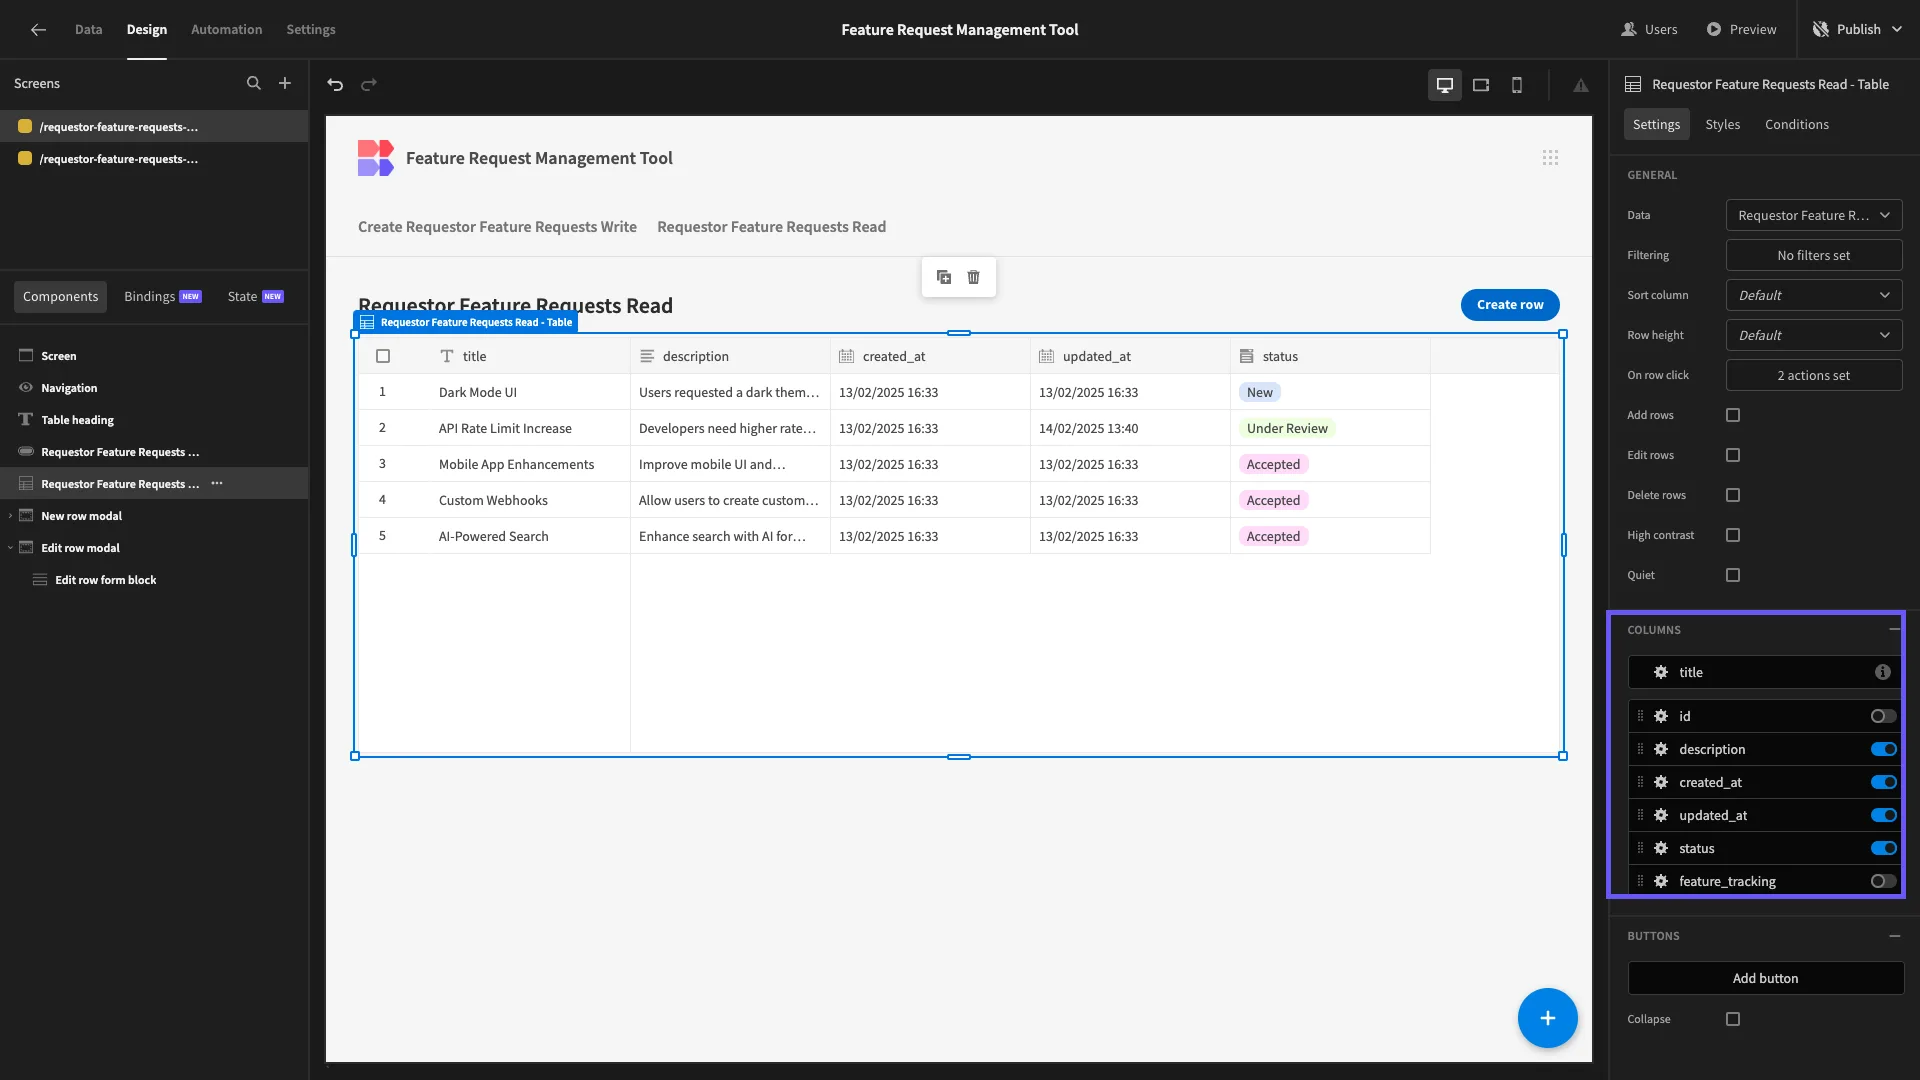This screenshot has width=1920, height=1080.
Task: Select all rows with header checkbox
Action: tap(383, 356)
